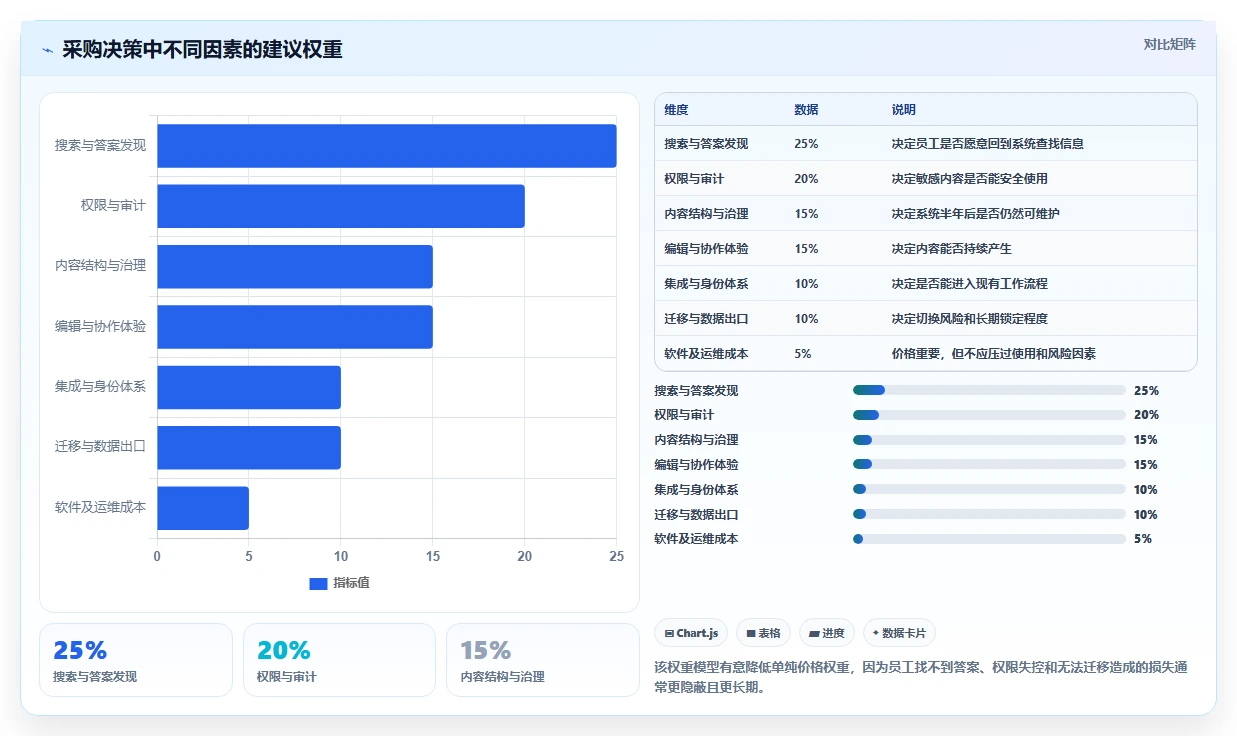The width and height of the screenshot is (1237, 736).
Task: Click the progress bar for 迁移与数据出口
Action: pos(989,514)
